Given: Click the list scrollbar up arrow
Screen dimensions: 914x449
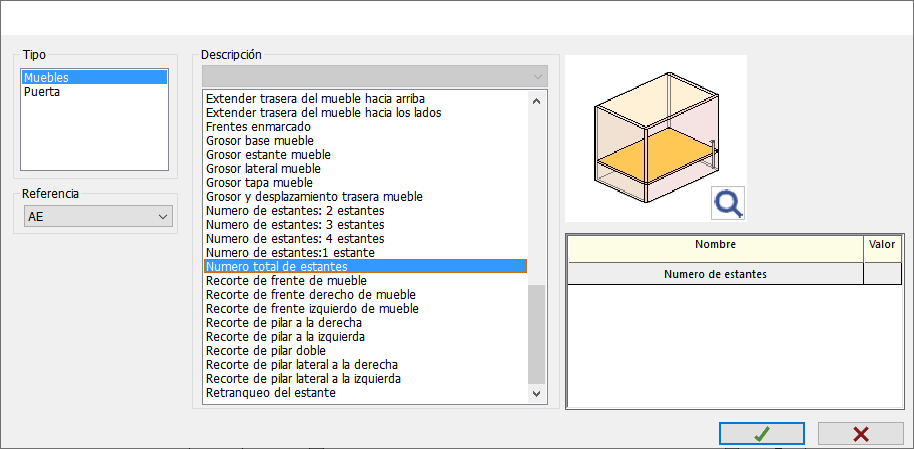Looking at the screenshot, I should point(536,100).
